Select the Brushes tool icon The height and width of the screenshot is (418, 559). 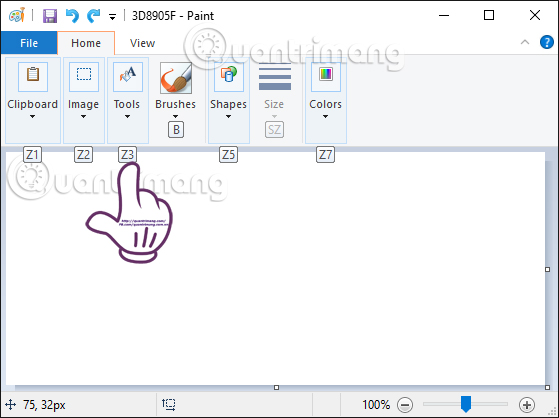click(176, 78)
